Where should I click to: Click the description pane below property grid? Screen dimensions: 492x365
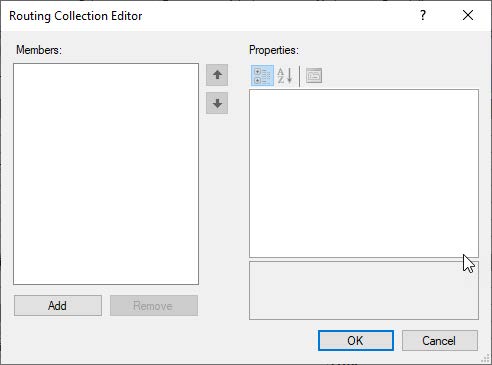point(364,290)
